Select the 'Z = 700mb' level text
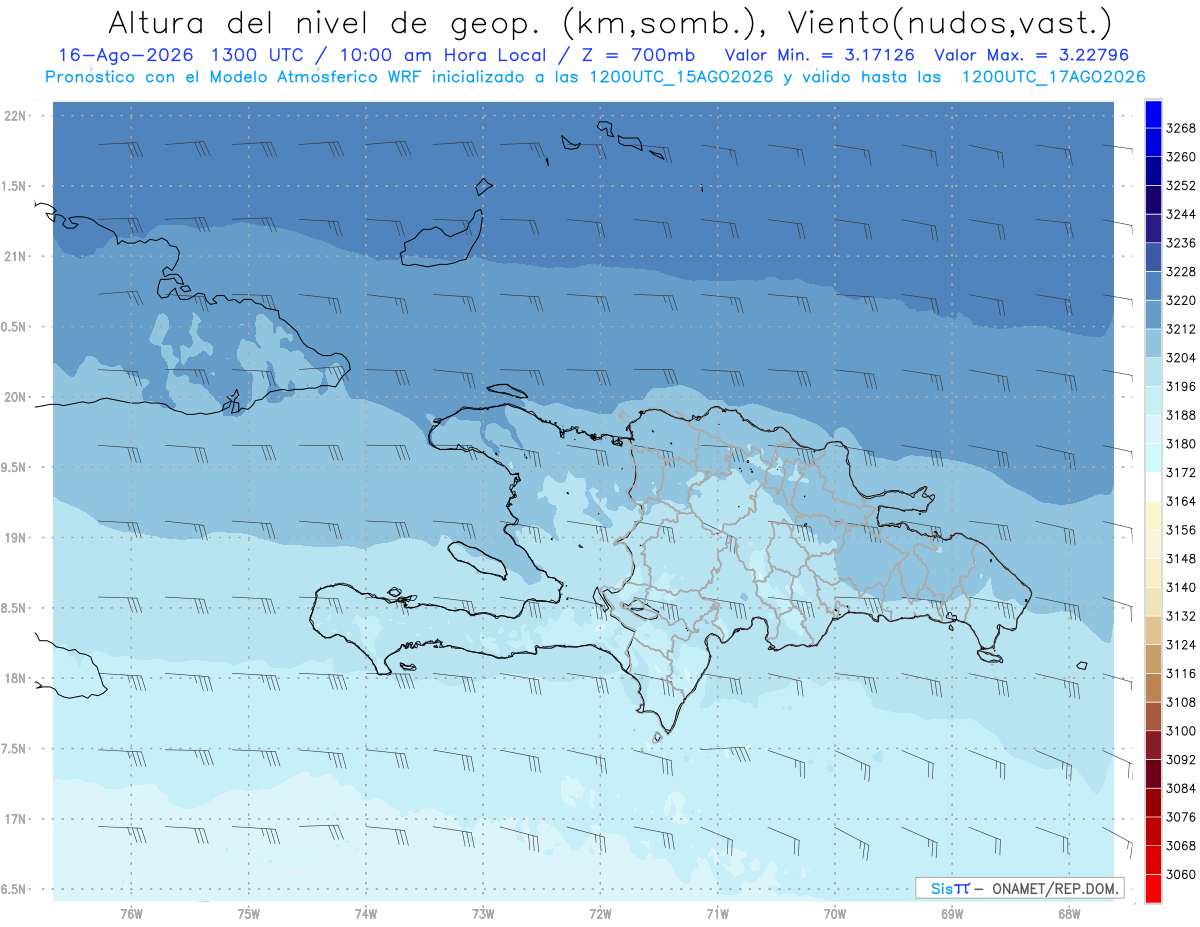Viewport: 1200px width, 927px height. 634,56
